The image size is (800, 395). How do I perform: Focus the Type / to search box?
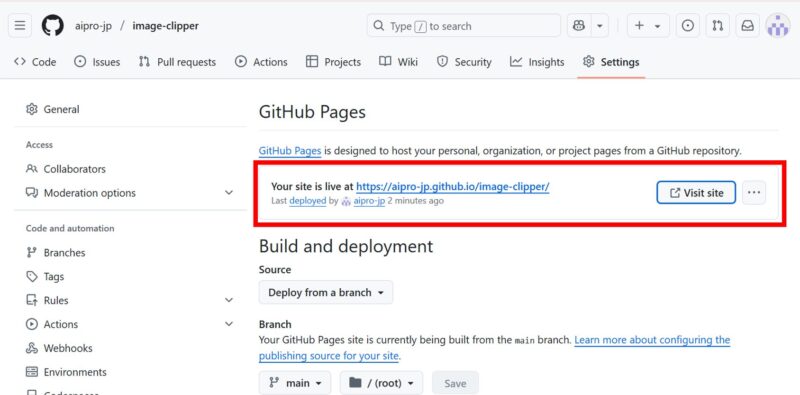tap(463, 26)
